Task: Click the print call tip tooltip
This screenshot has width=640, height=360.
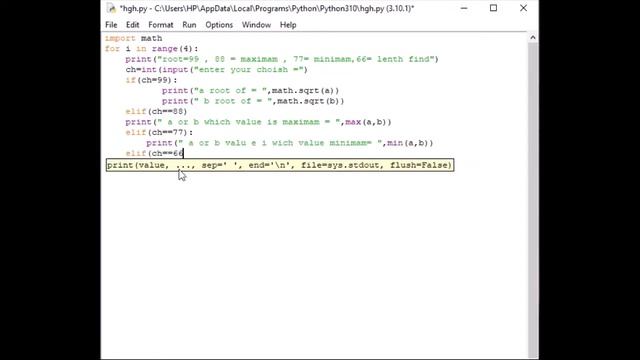Action: (280, 165)
